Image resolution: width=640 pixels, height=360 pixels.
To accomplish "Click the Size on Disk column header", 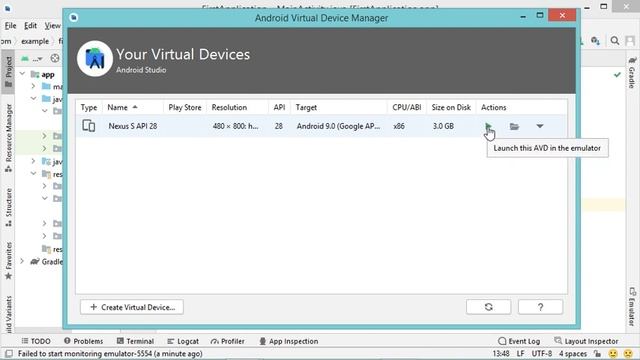I will tap(451, 107).
